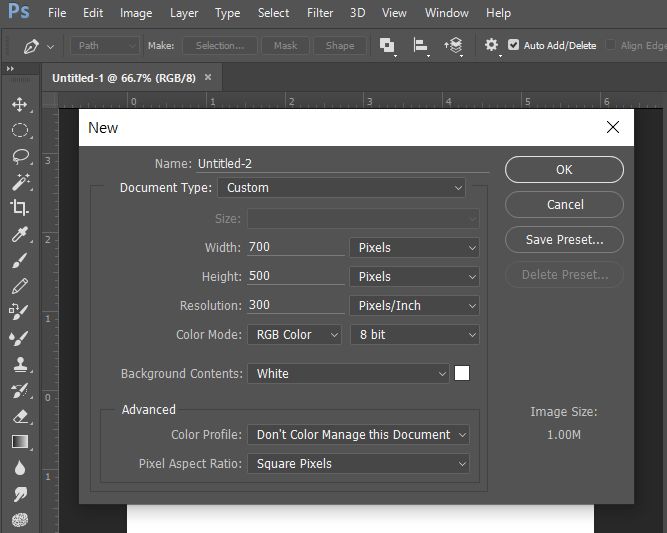Screen dimensions: 667x533
Task: Open the Width units dropdown
Action: coord(414,248)
